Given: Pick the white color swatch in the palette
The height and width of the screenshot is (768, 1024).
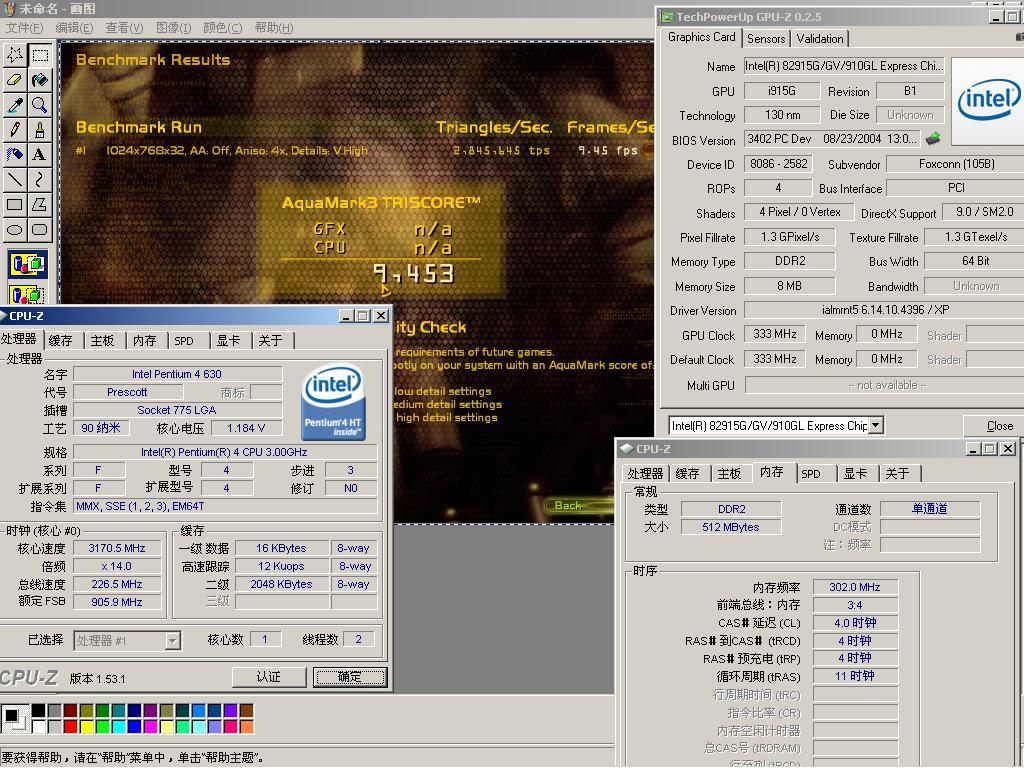Looking at the screenshot, I should 39,726.
